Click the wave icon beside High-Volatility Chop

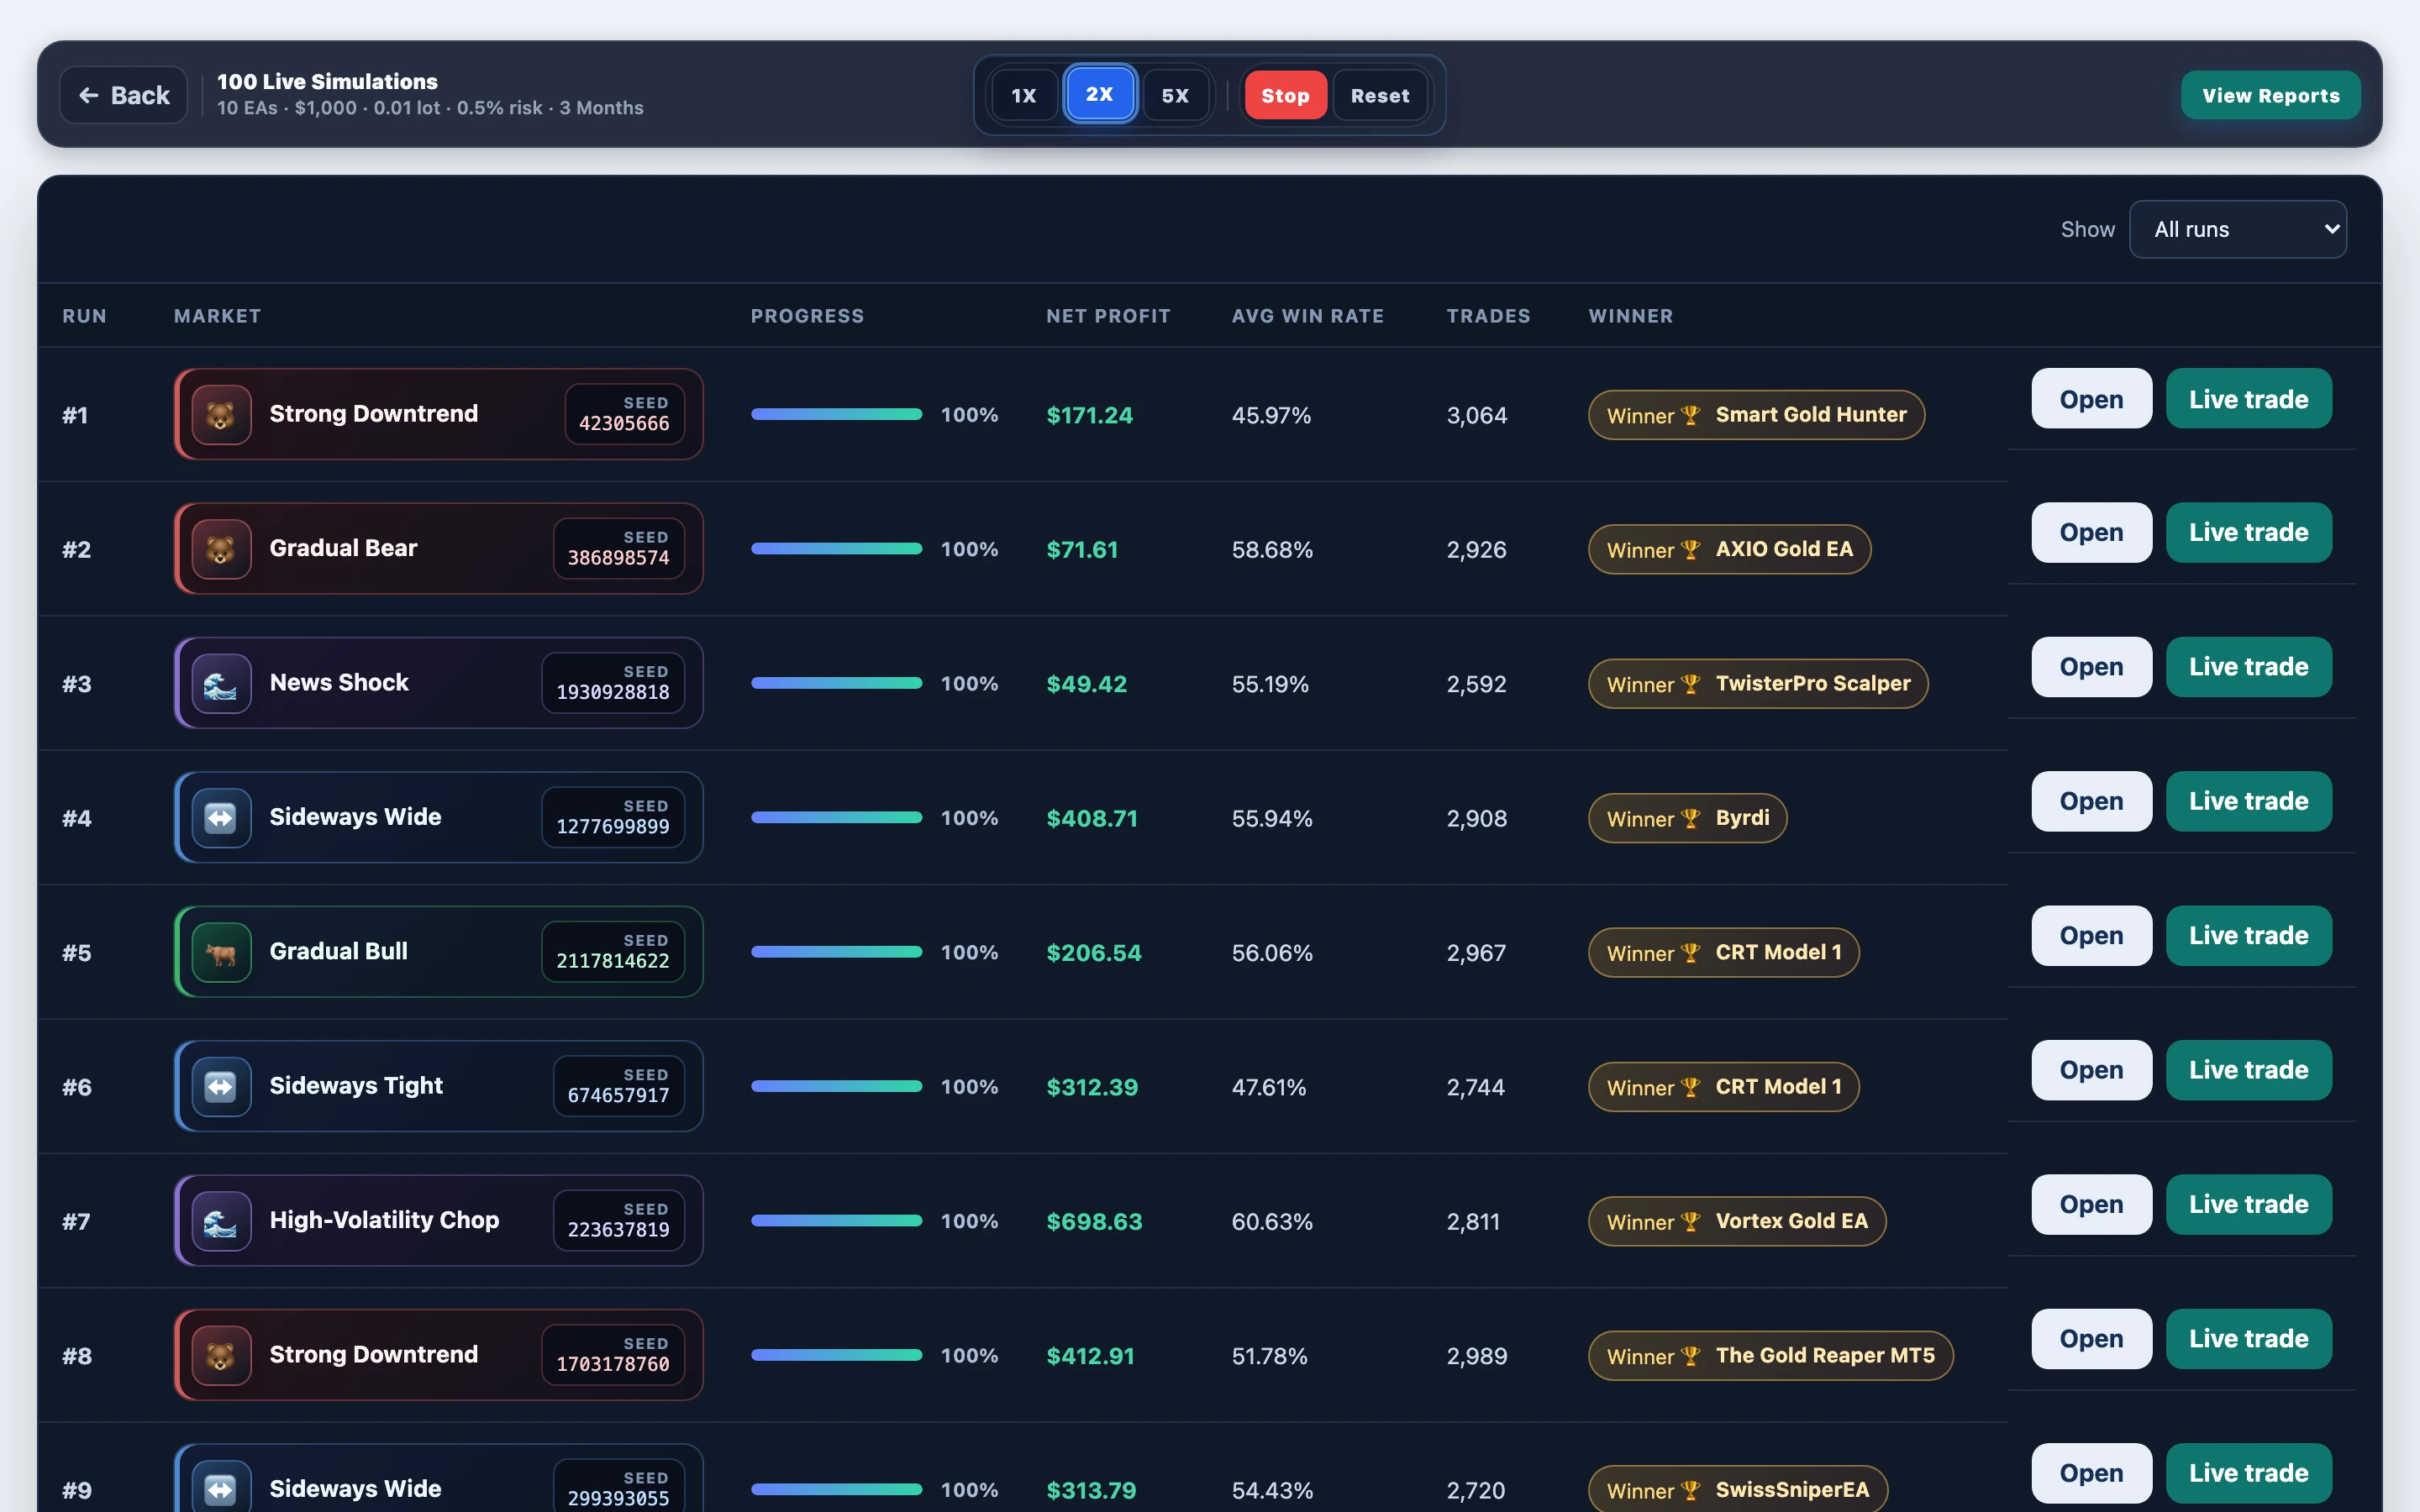(x=221, y=1221)
